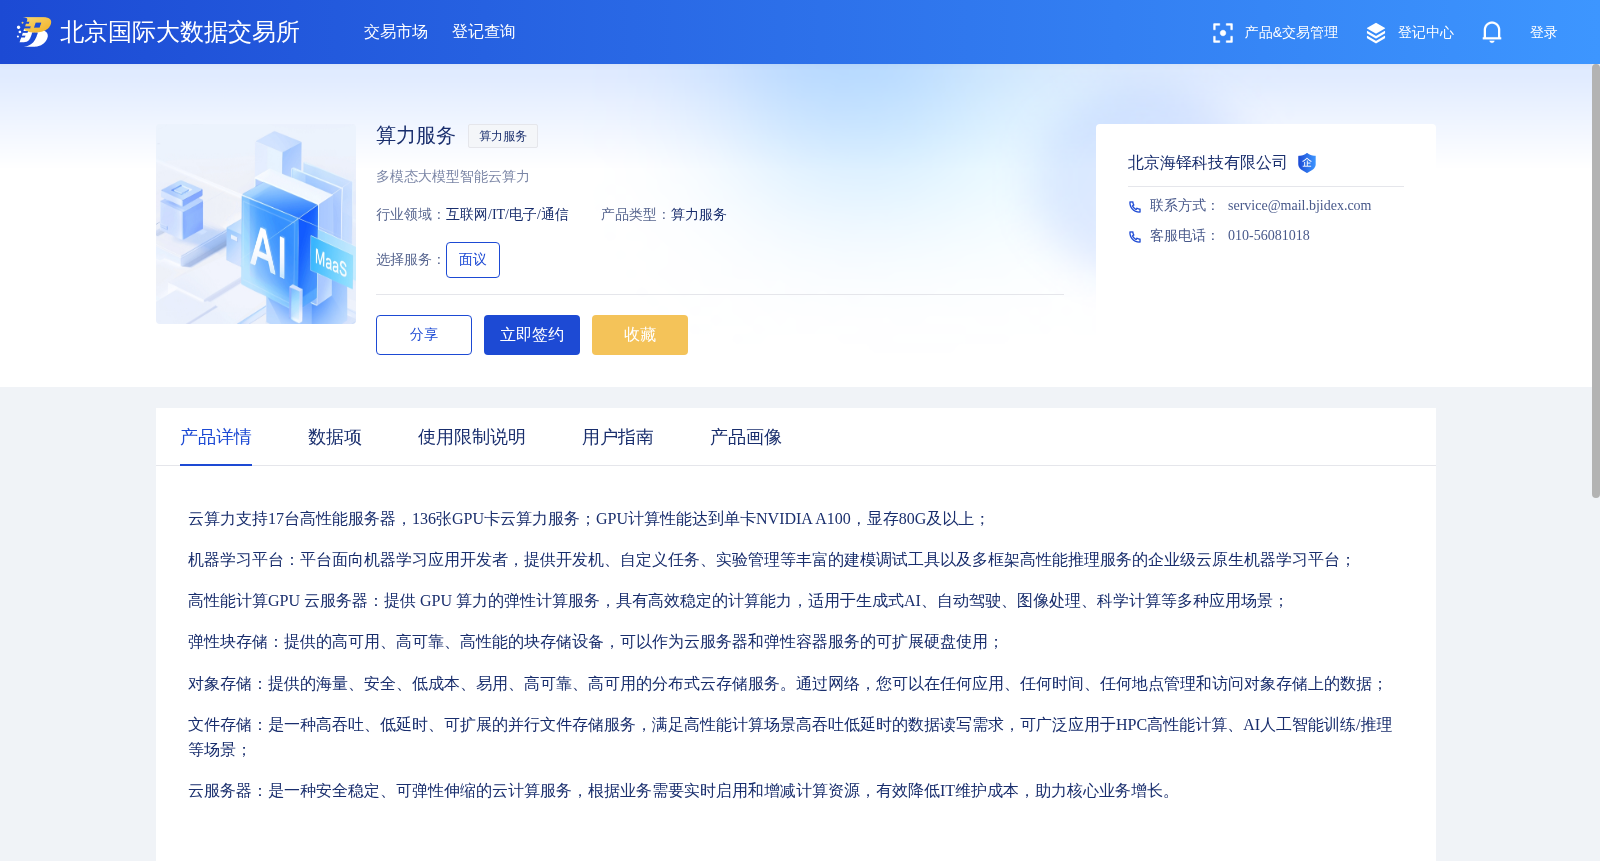Click the 北京海铎科技有限公司 company name
This screenshot has width=1600, height=861.
(1208, 163)
